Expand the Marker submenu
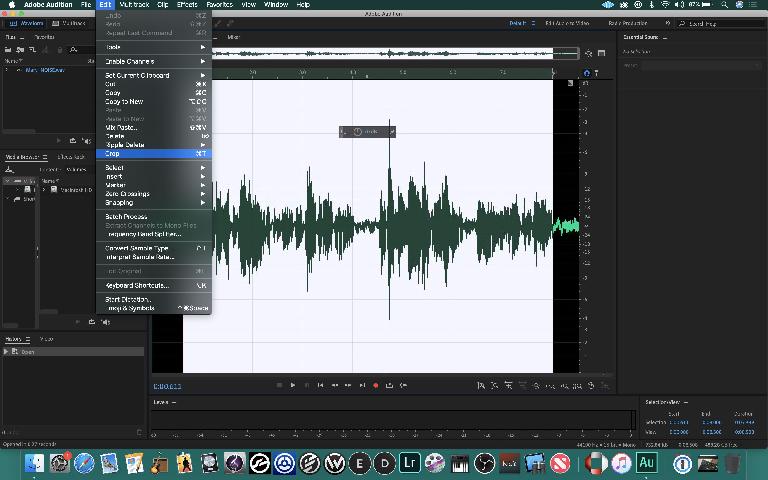The image size is (768, 480). point(154,185)
